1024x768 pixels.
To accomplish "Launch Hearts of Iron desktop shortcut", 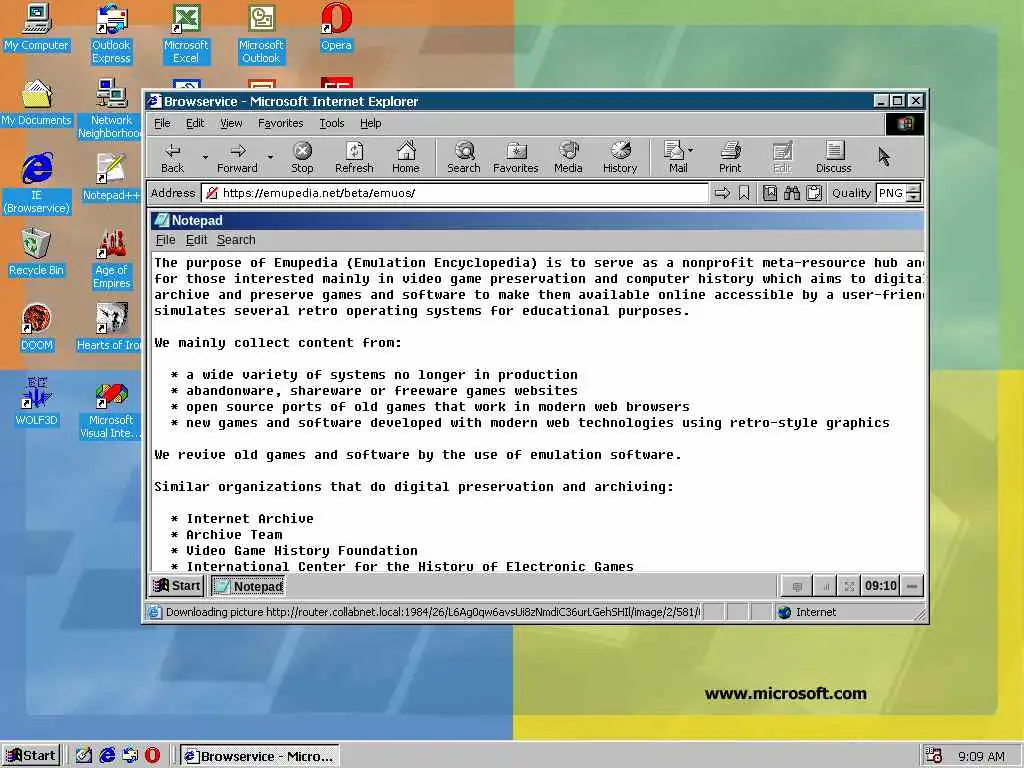I will click(110, 327).
